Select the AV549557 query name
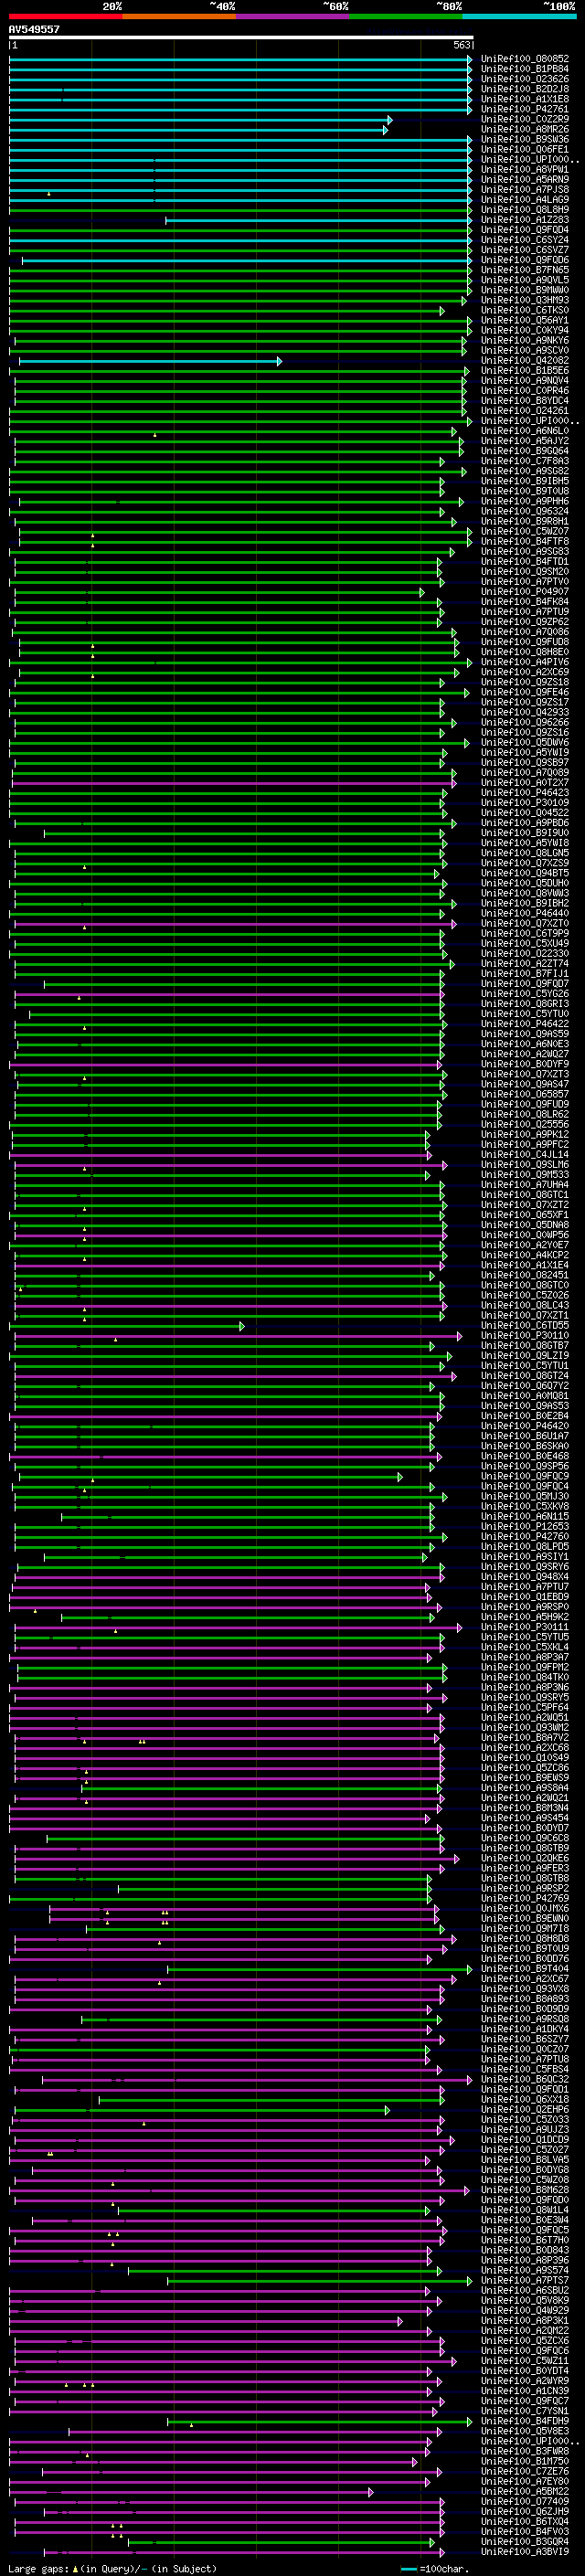Screen dimensions: 585x2576 click(x=34, y=29)
